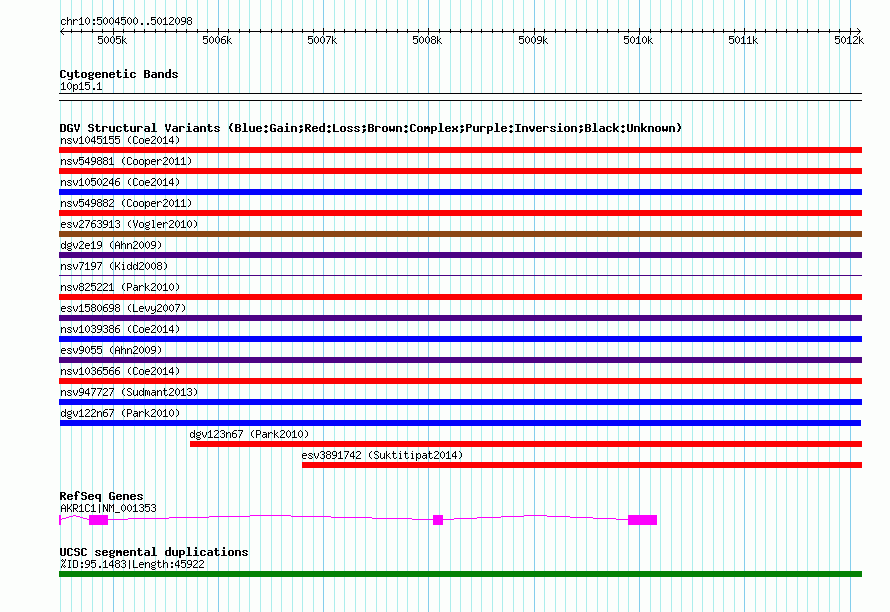Click the nsv7197 (Kidd2008) variant label
The width and height of the screenshot is (890, 612).
114,266
